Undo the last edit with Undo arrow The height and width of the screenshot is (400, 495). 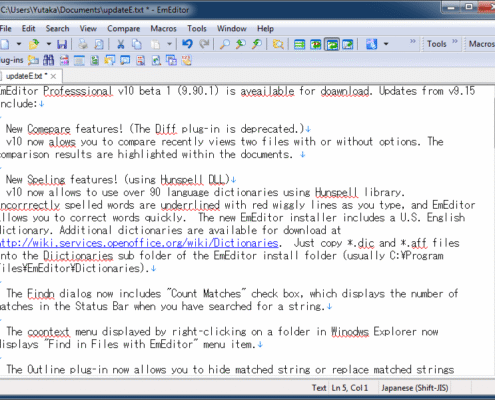tap(187, 44)
